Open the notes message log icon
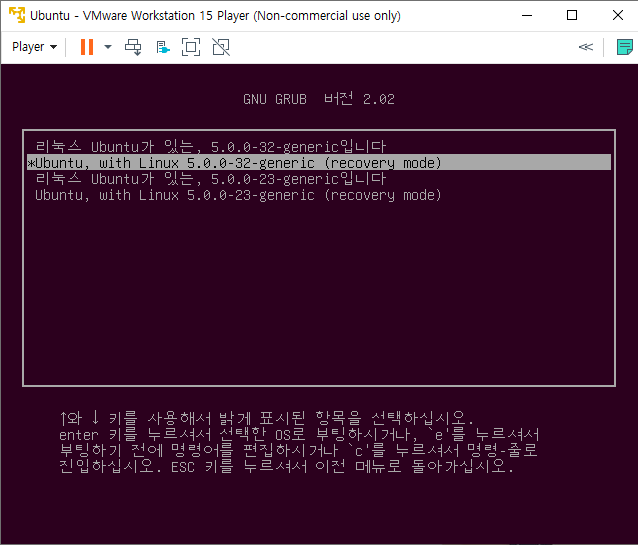Screen dimensions: 638x545 pos(624,47)
